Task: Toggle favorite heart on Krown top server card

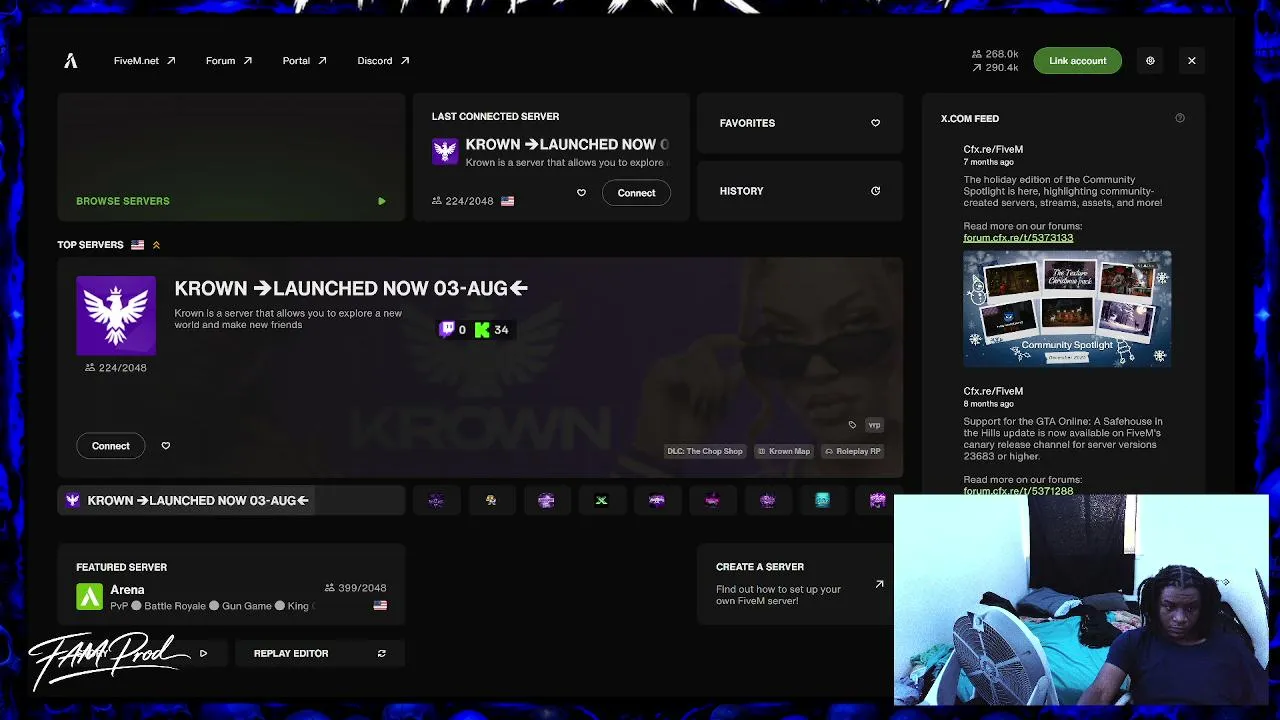Action: [166, 446]
